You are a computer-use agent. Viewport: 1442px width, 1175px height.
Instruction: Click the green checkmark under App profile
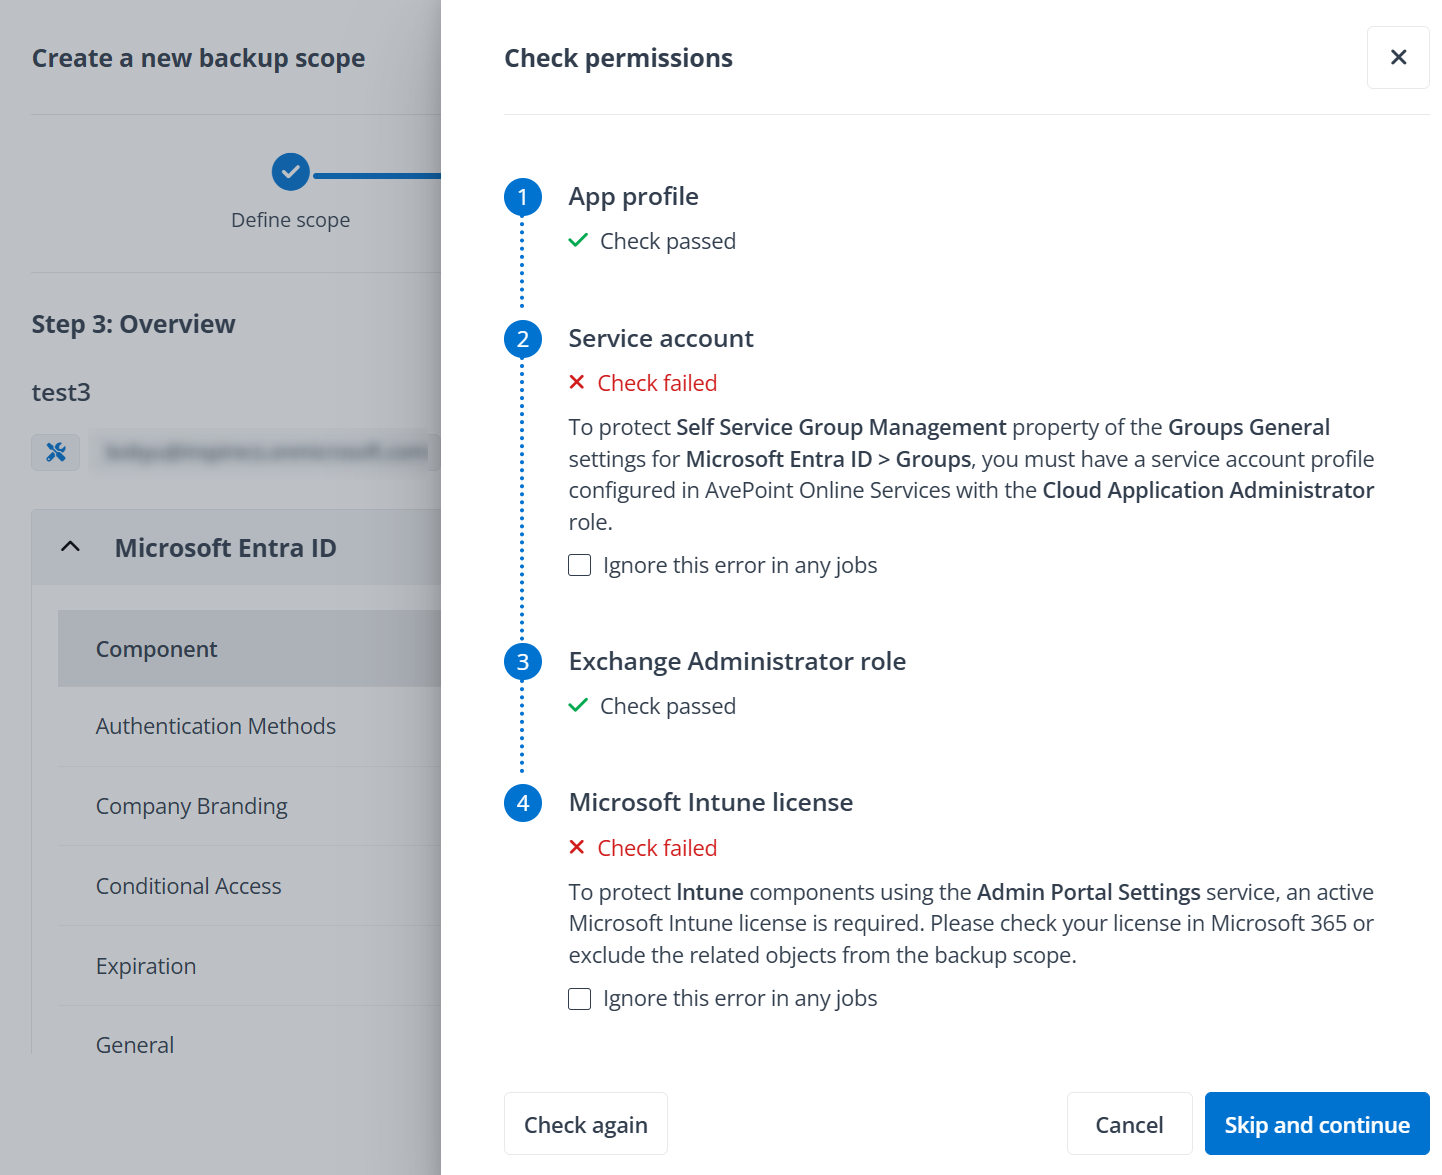[578, 240]
